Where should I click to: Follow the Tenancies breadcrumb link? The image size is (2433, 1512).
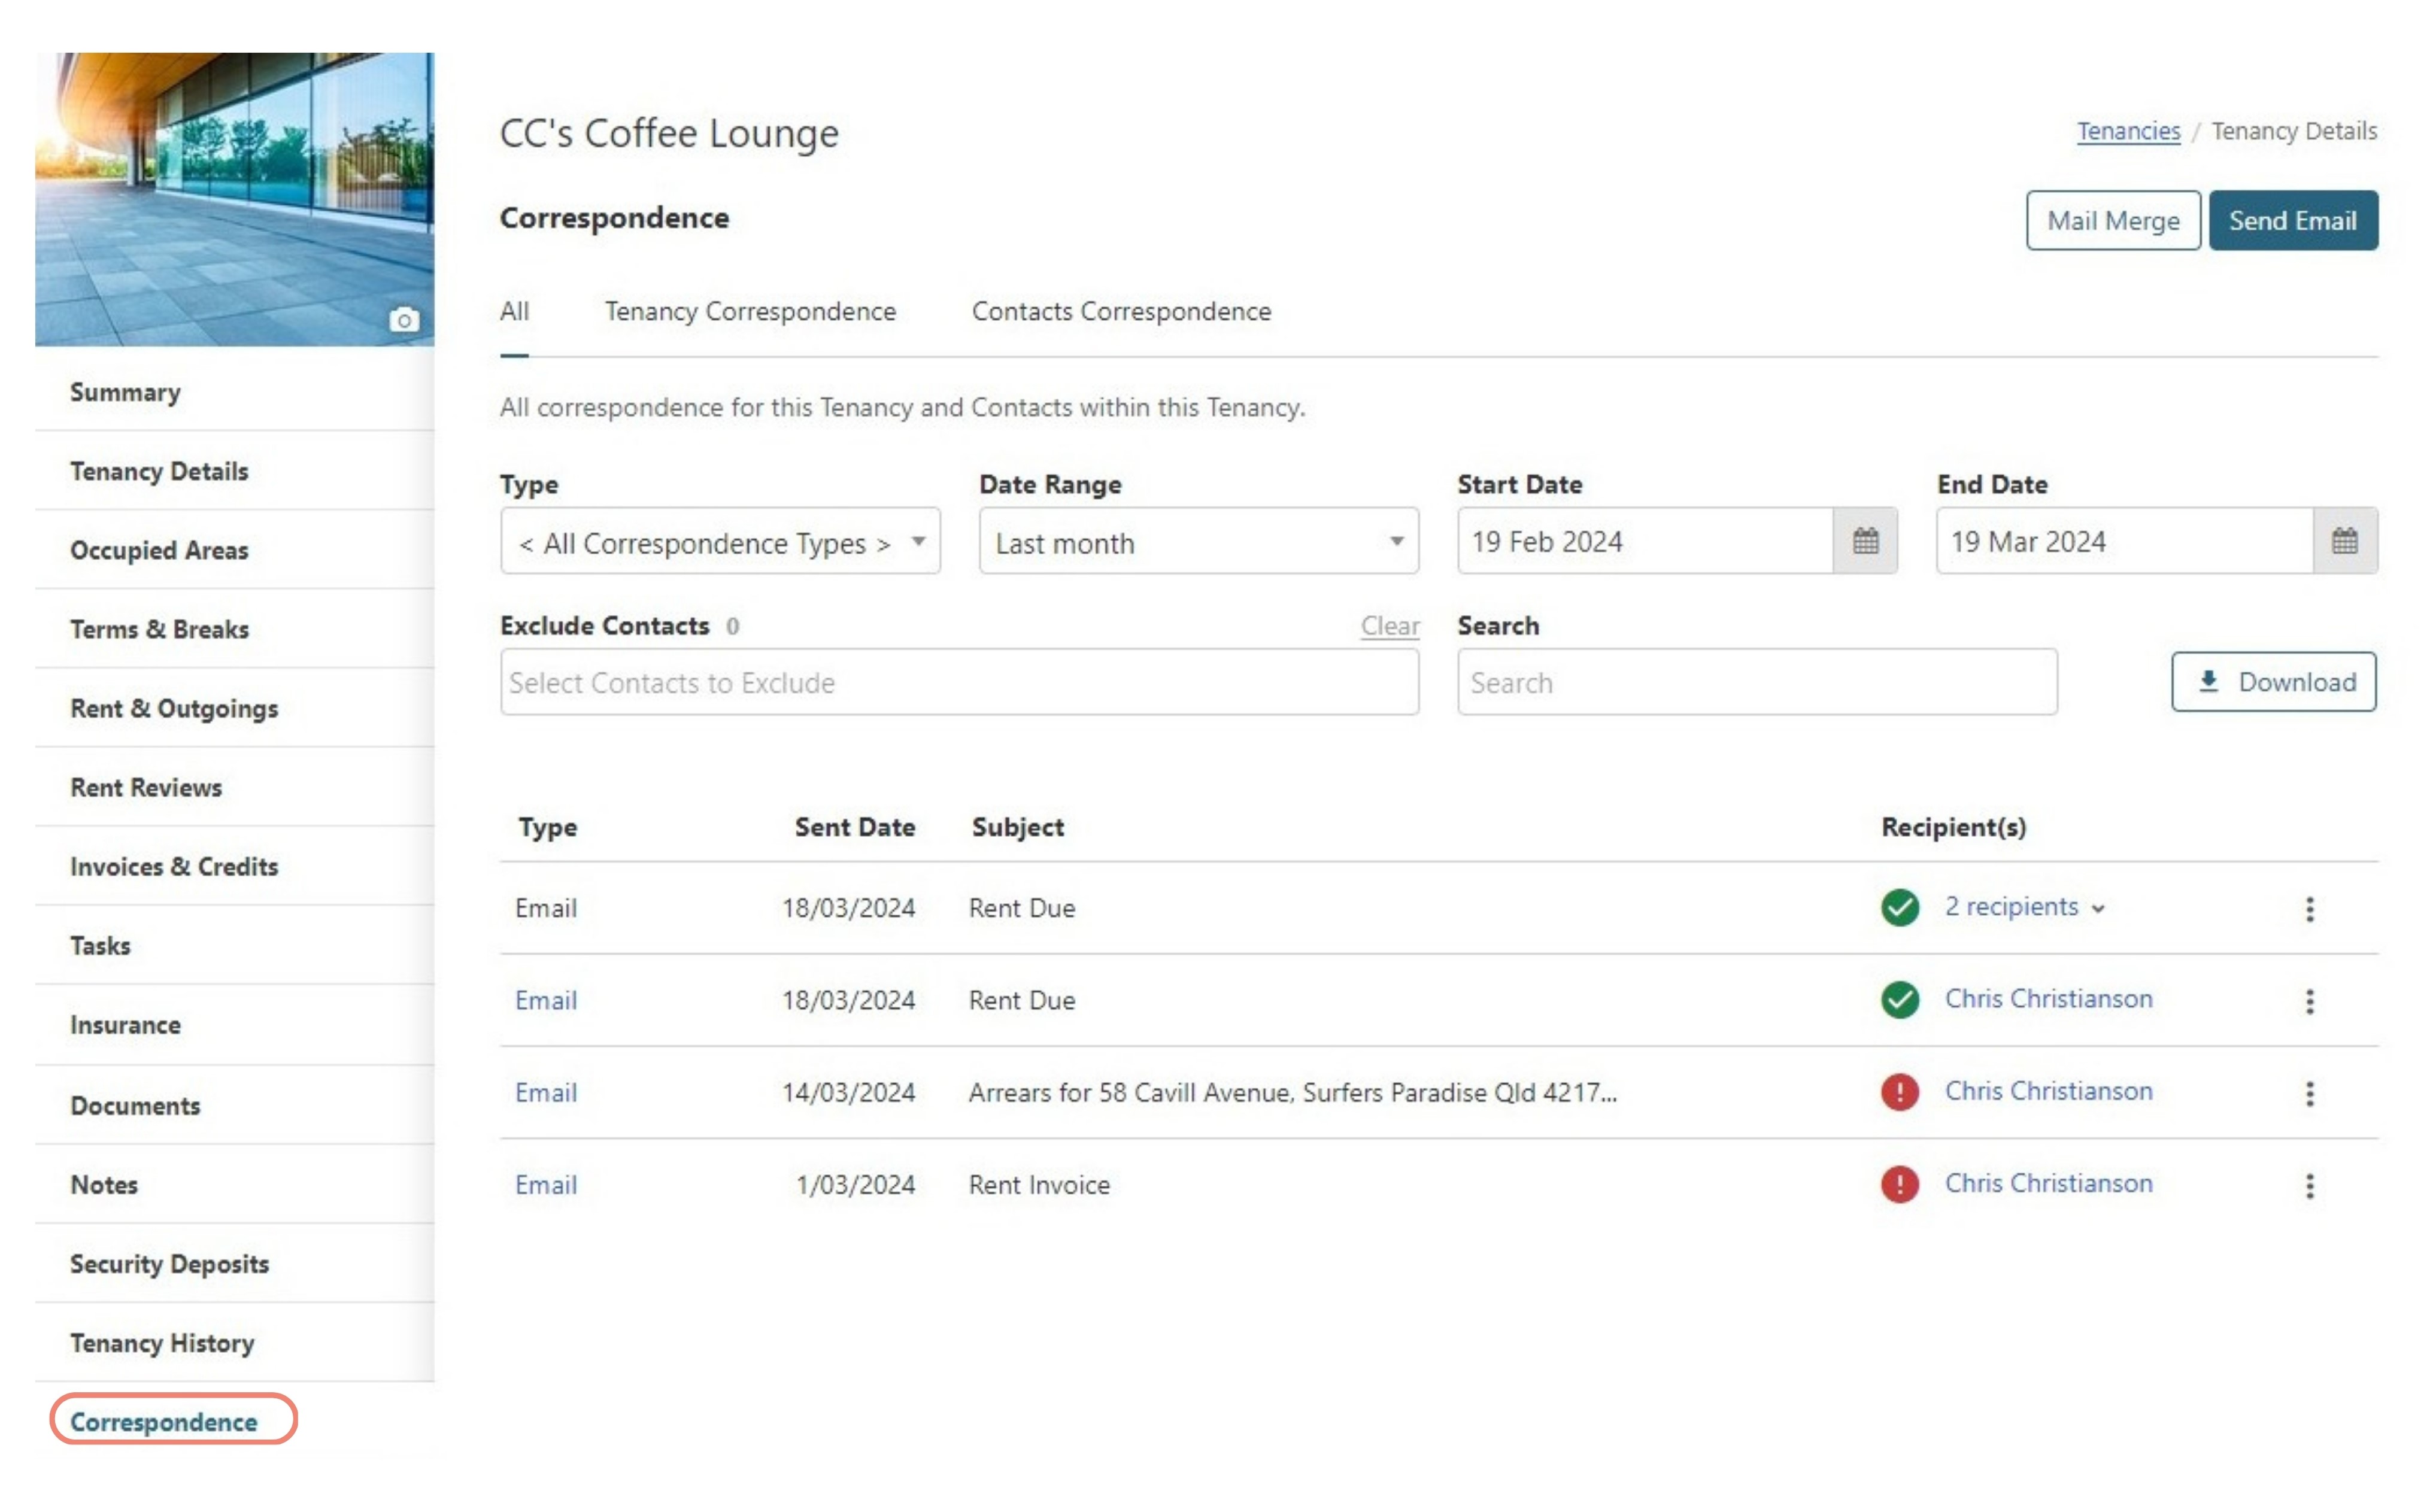pyautogui.click(x=2128, y=131)
